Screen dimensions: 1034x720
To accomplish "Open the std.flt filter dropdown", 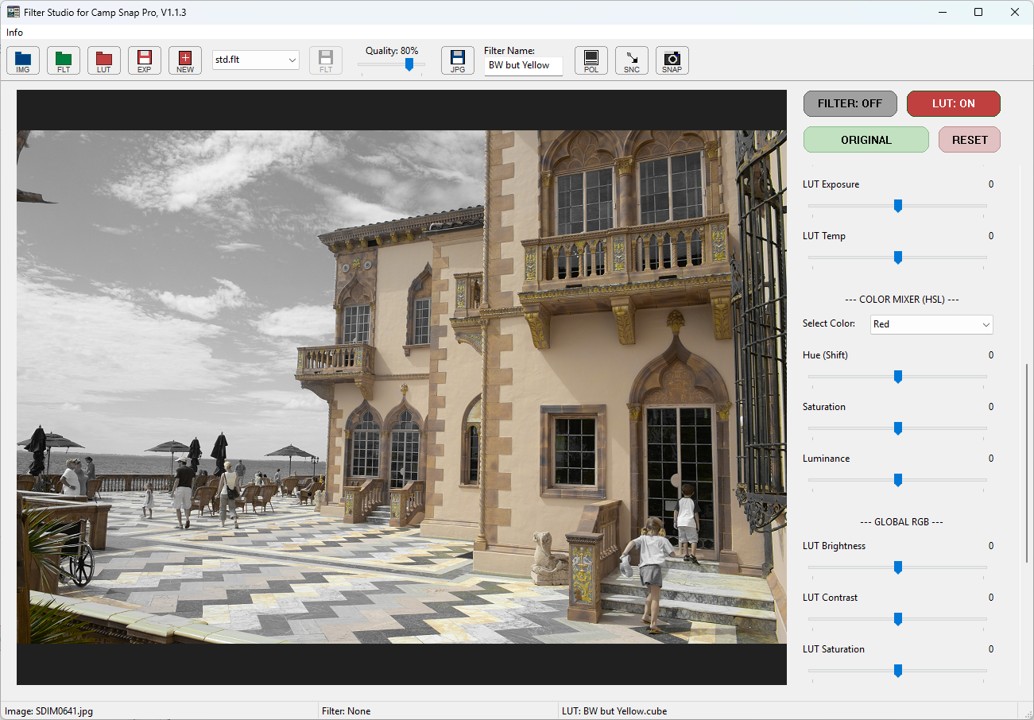I will click(255, 60).
